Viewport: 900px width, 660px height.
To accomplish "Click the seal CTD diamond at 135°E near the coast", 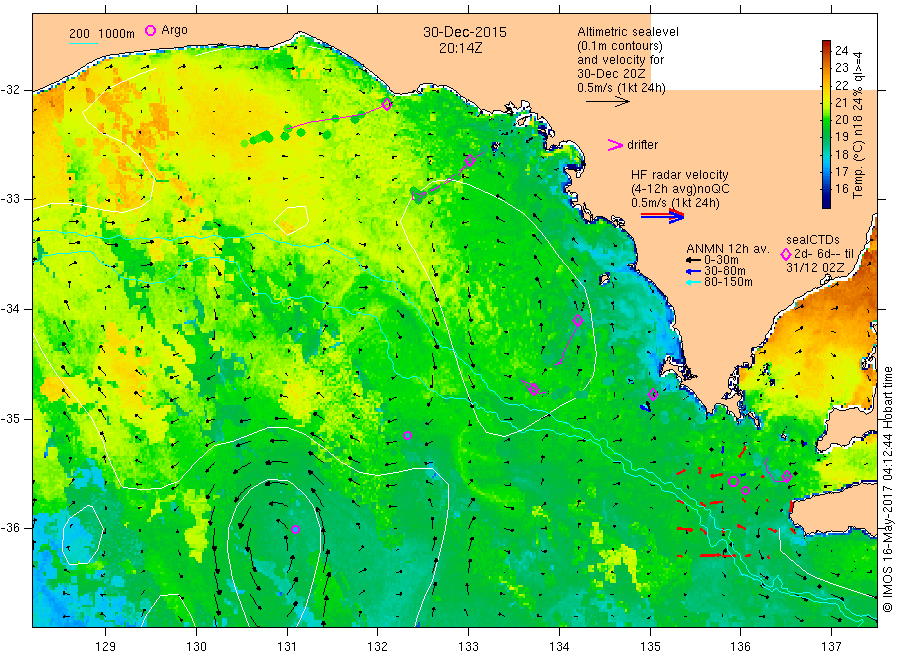I will click(x=653, y=394).
